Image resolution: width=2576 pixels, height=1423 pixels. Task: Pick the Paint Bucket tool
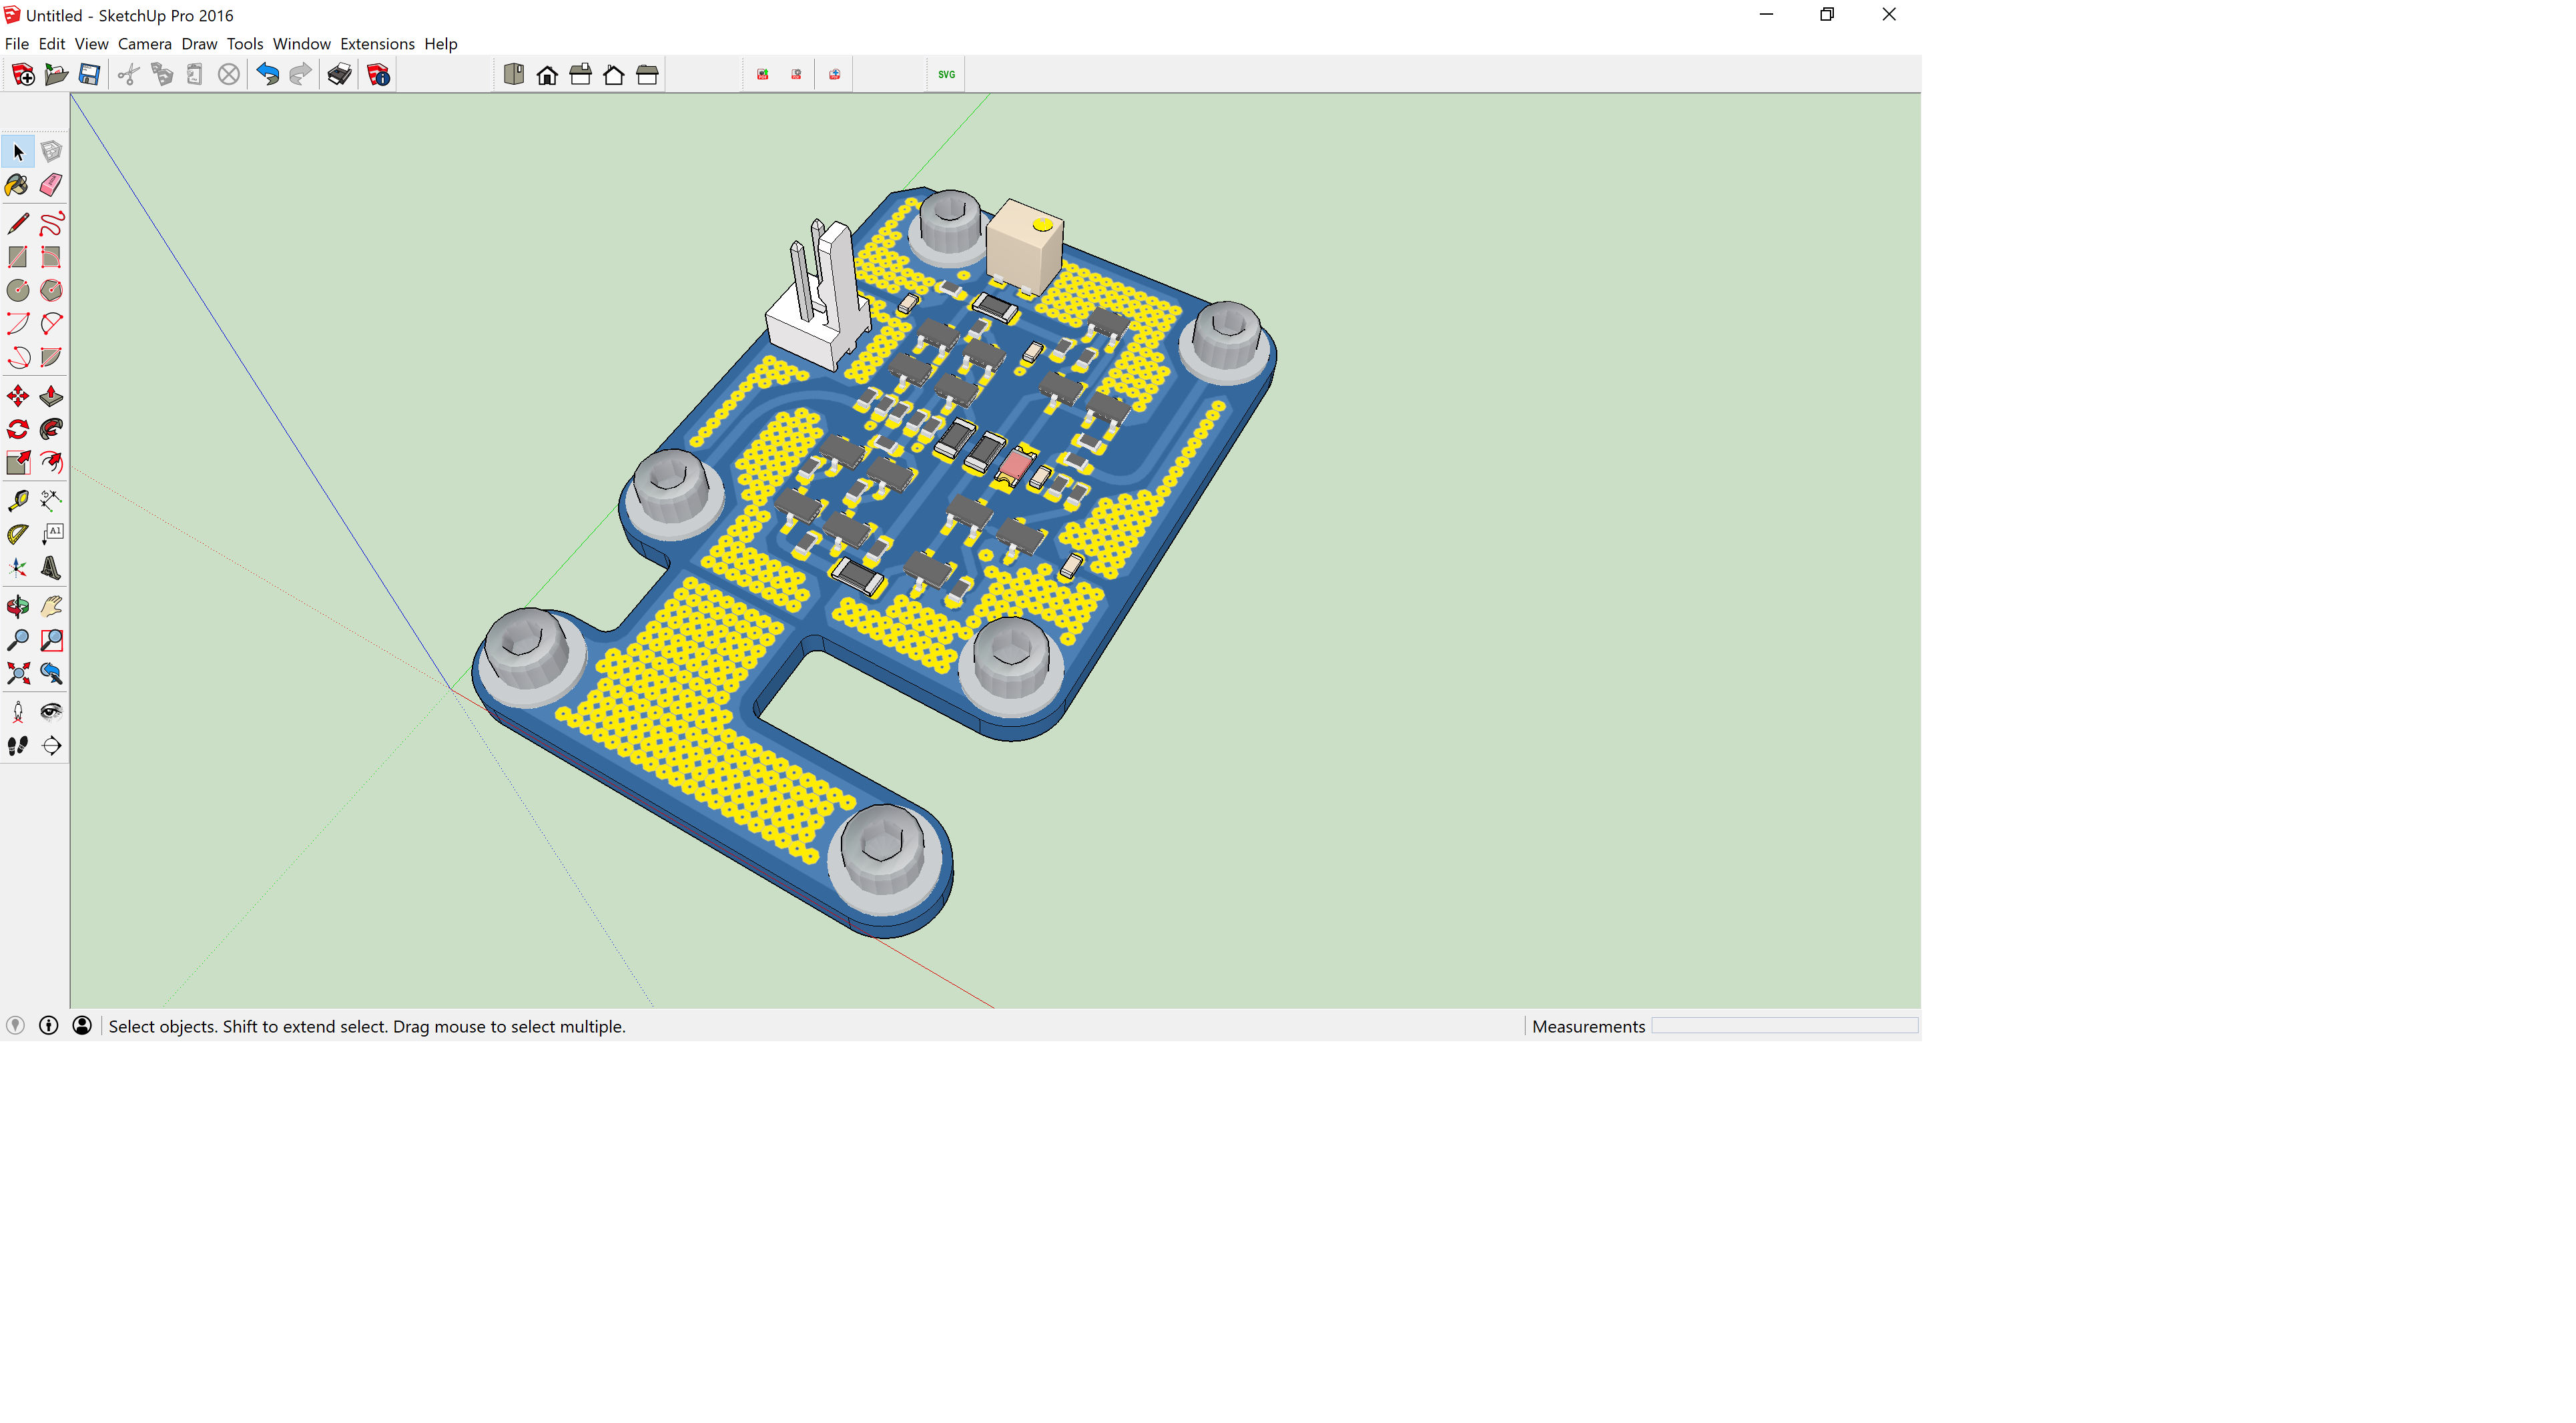18,185
